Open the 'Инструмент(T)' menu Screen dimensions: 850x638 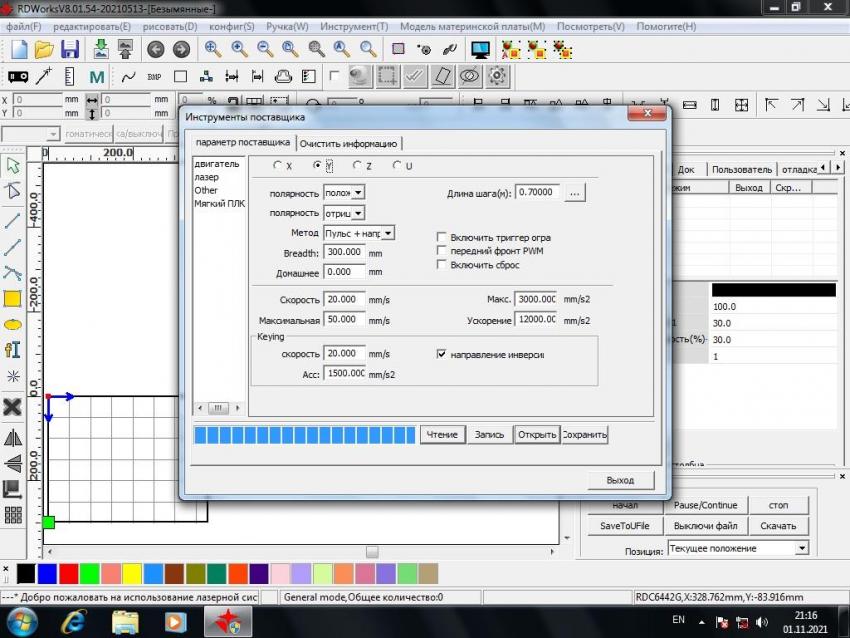pos(357,26)
